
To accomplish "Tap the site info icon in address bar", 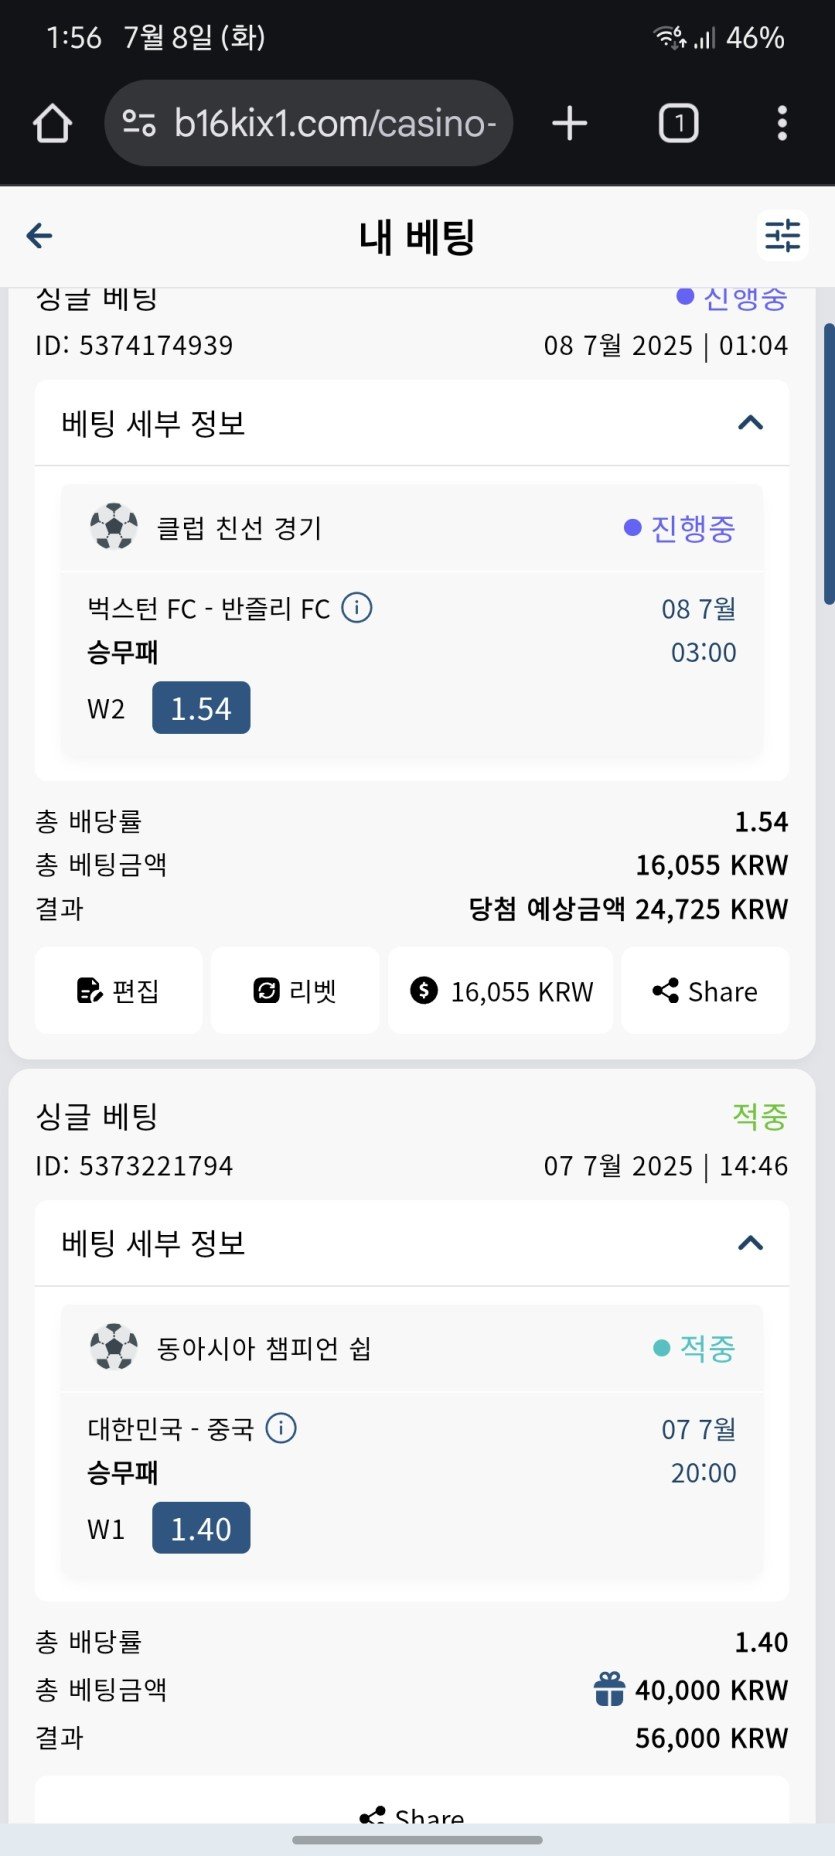I will coord(139,124).
